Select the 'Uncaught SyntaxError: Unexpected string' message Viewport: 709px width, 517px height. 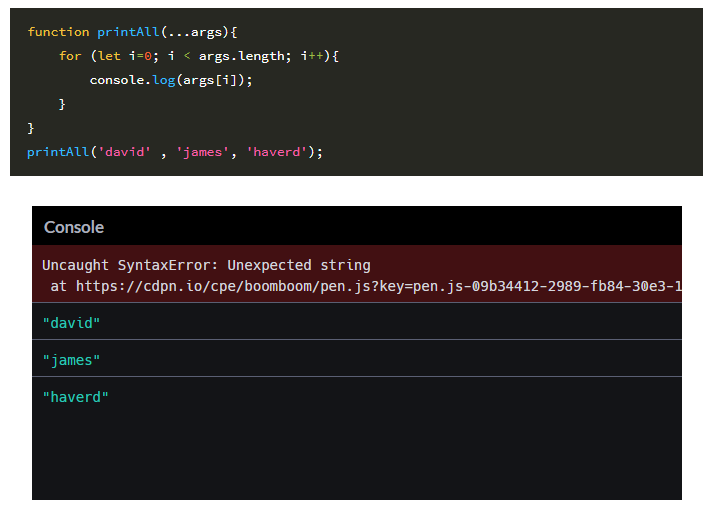[206, 265]
